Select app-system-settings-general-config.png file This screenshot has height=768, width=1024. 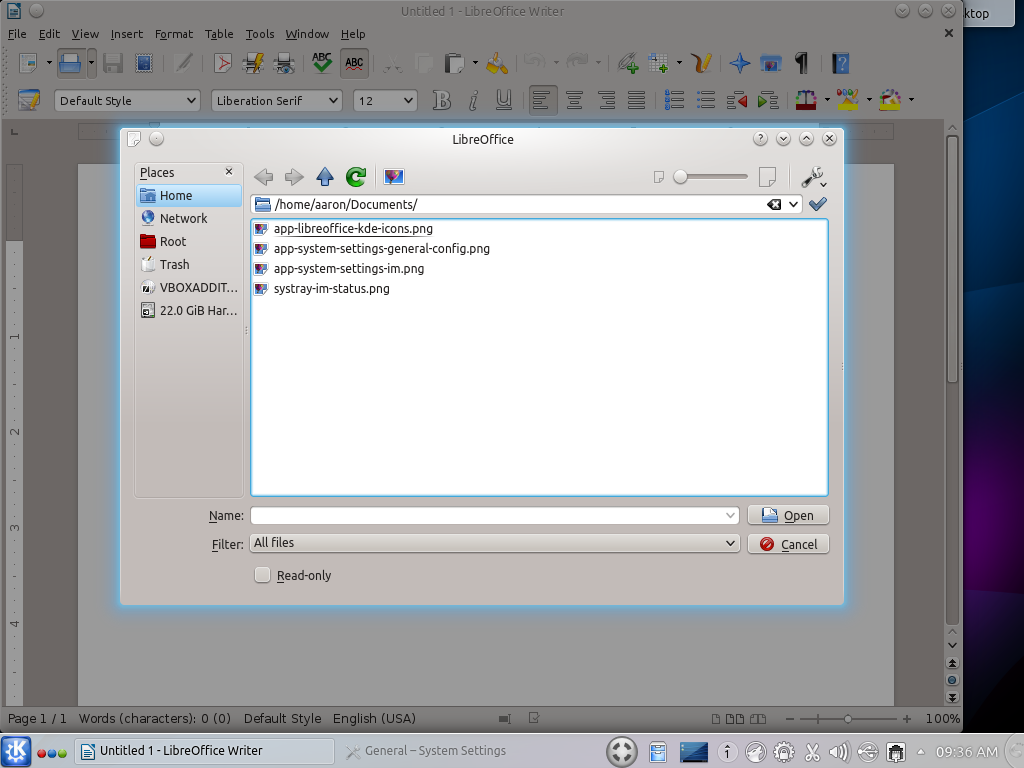[372, 249]
